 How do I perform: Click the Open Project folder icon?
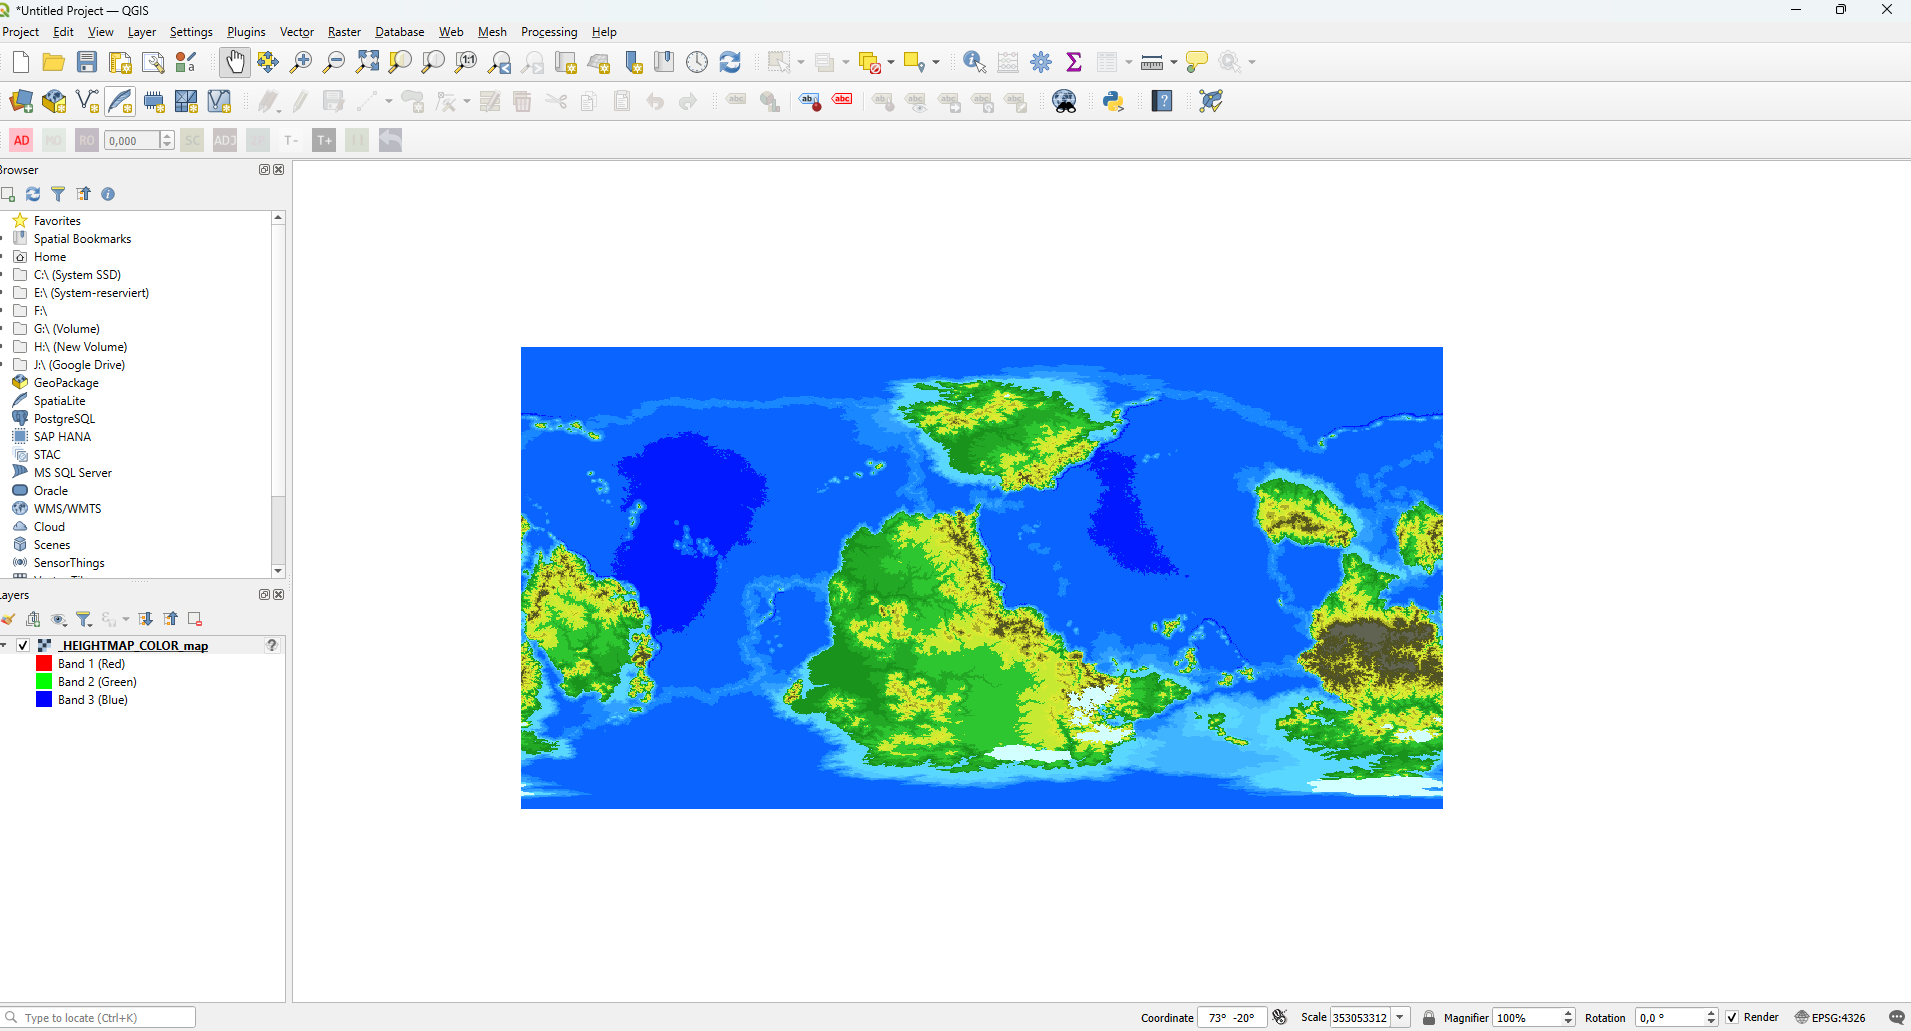54,62
